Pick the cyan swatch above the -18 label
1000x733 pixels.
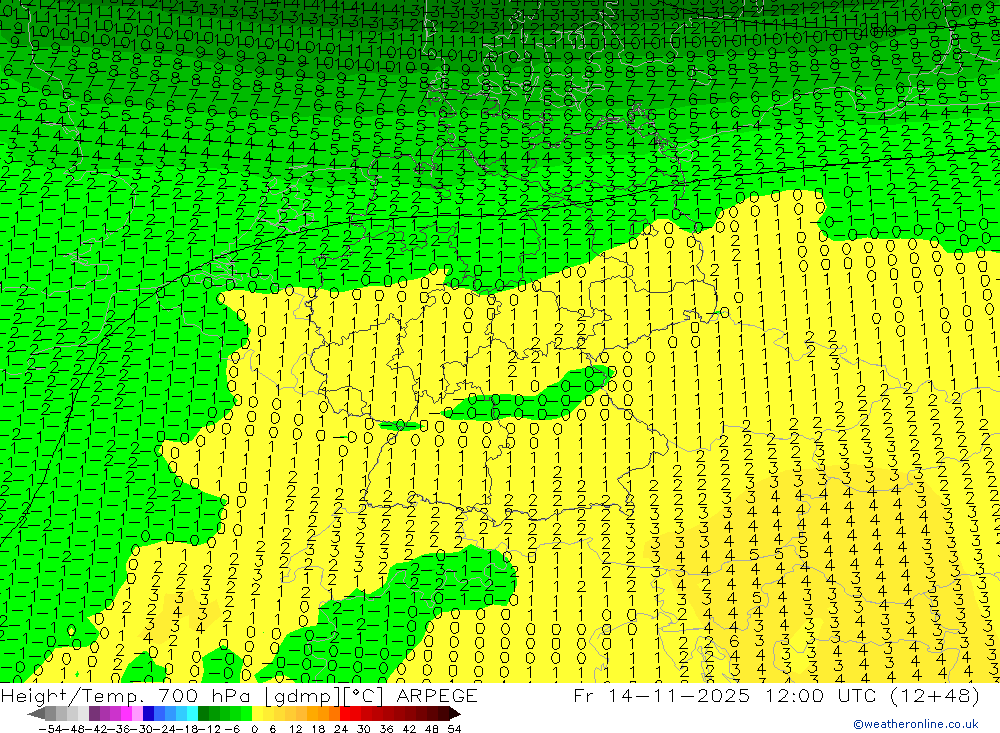tap(192, 714)
